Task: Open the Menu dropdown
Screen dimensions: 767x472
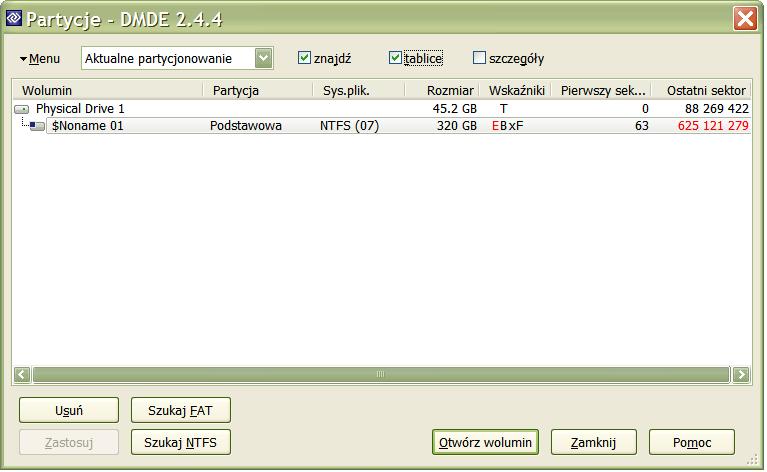Action: (x=40, y=59)
